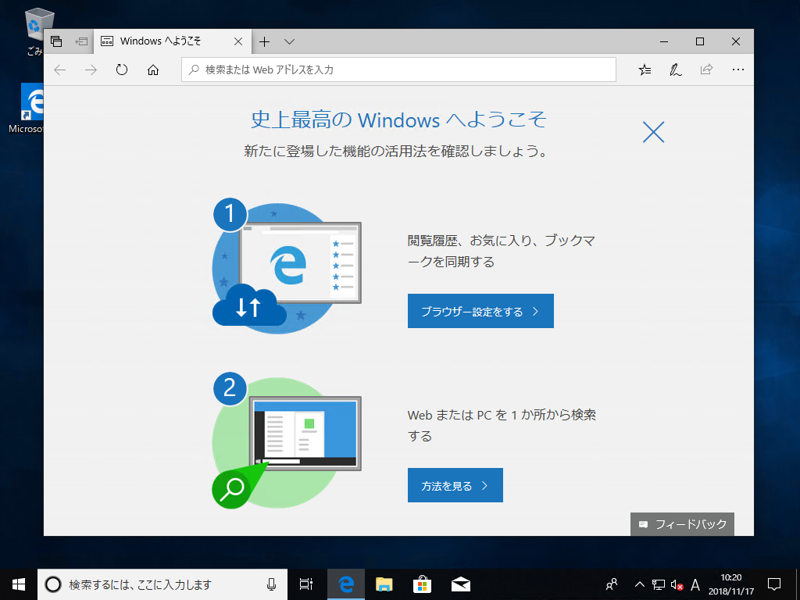This screenshot has width=800, height=600.
Task: Open the Favorites hub star icon
Action: [645, 70]
